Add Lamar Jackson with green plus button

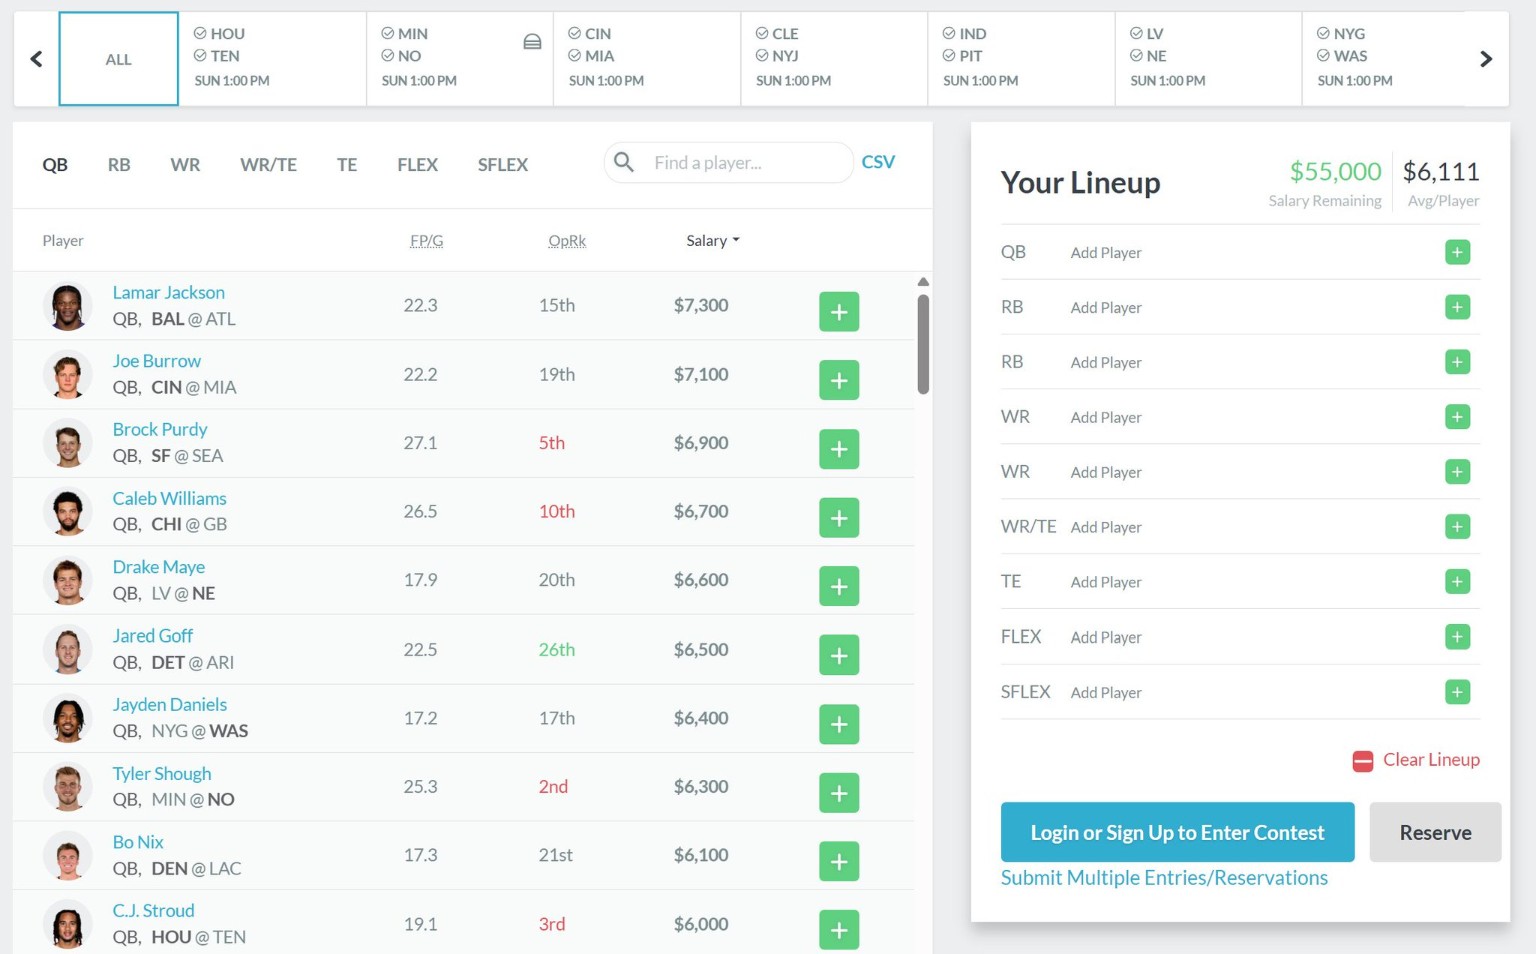[x=839, y=312]
